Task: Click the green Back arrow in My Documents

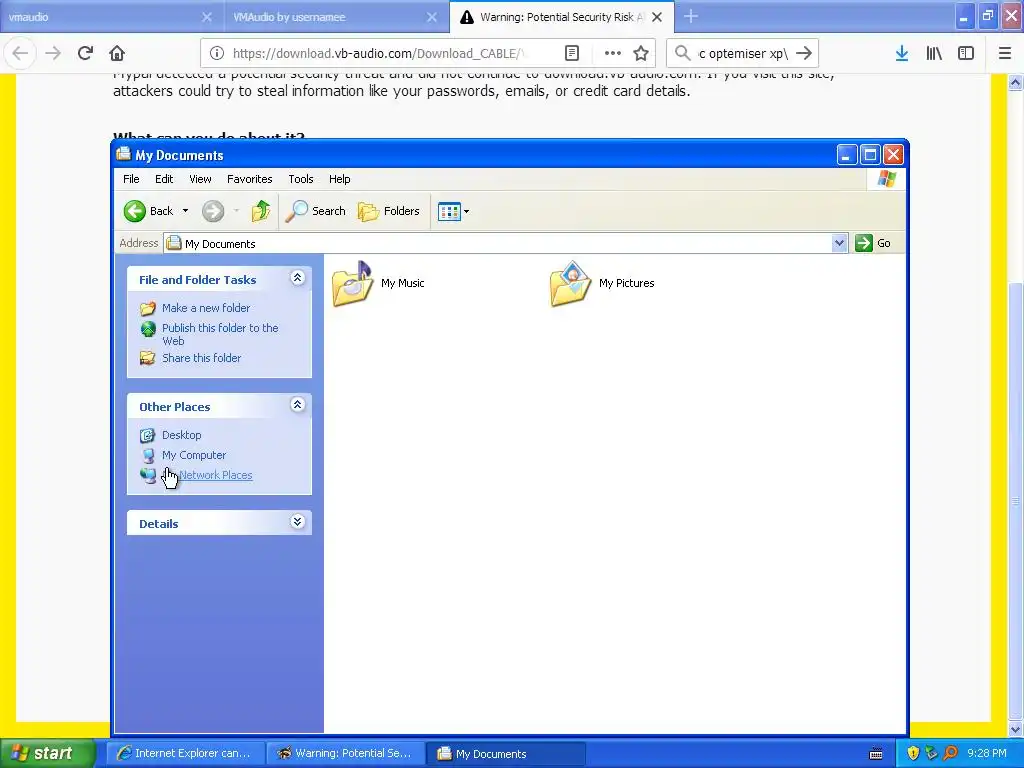Action: pos(135,211)
